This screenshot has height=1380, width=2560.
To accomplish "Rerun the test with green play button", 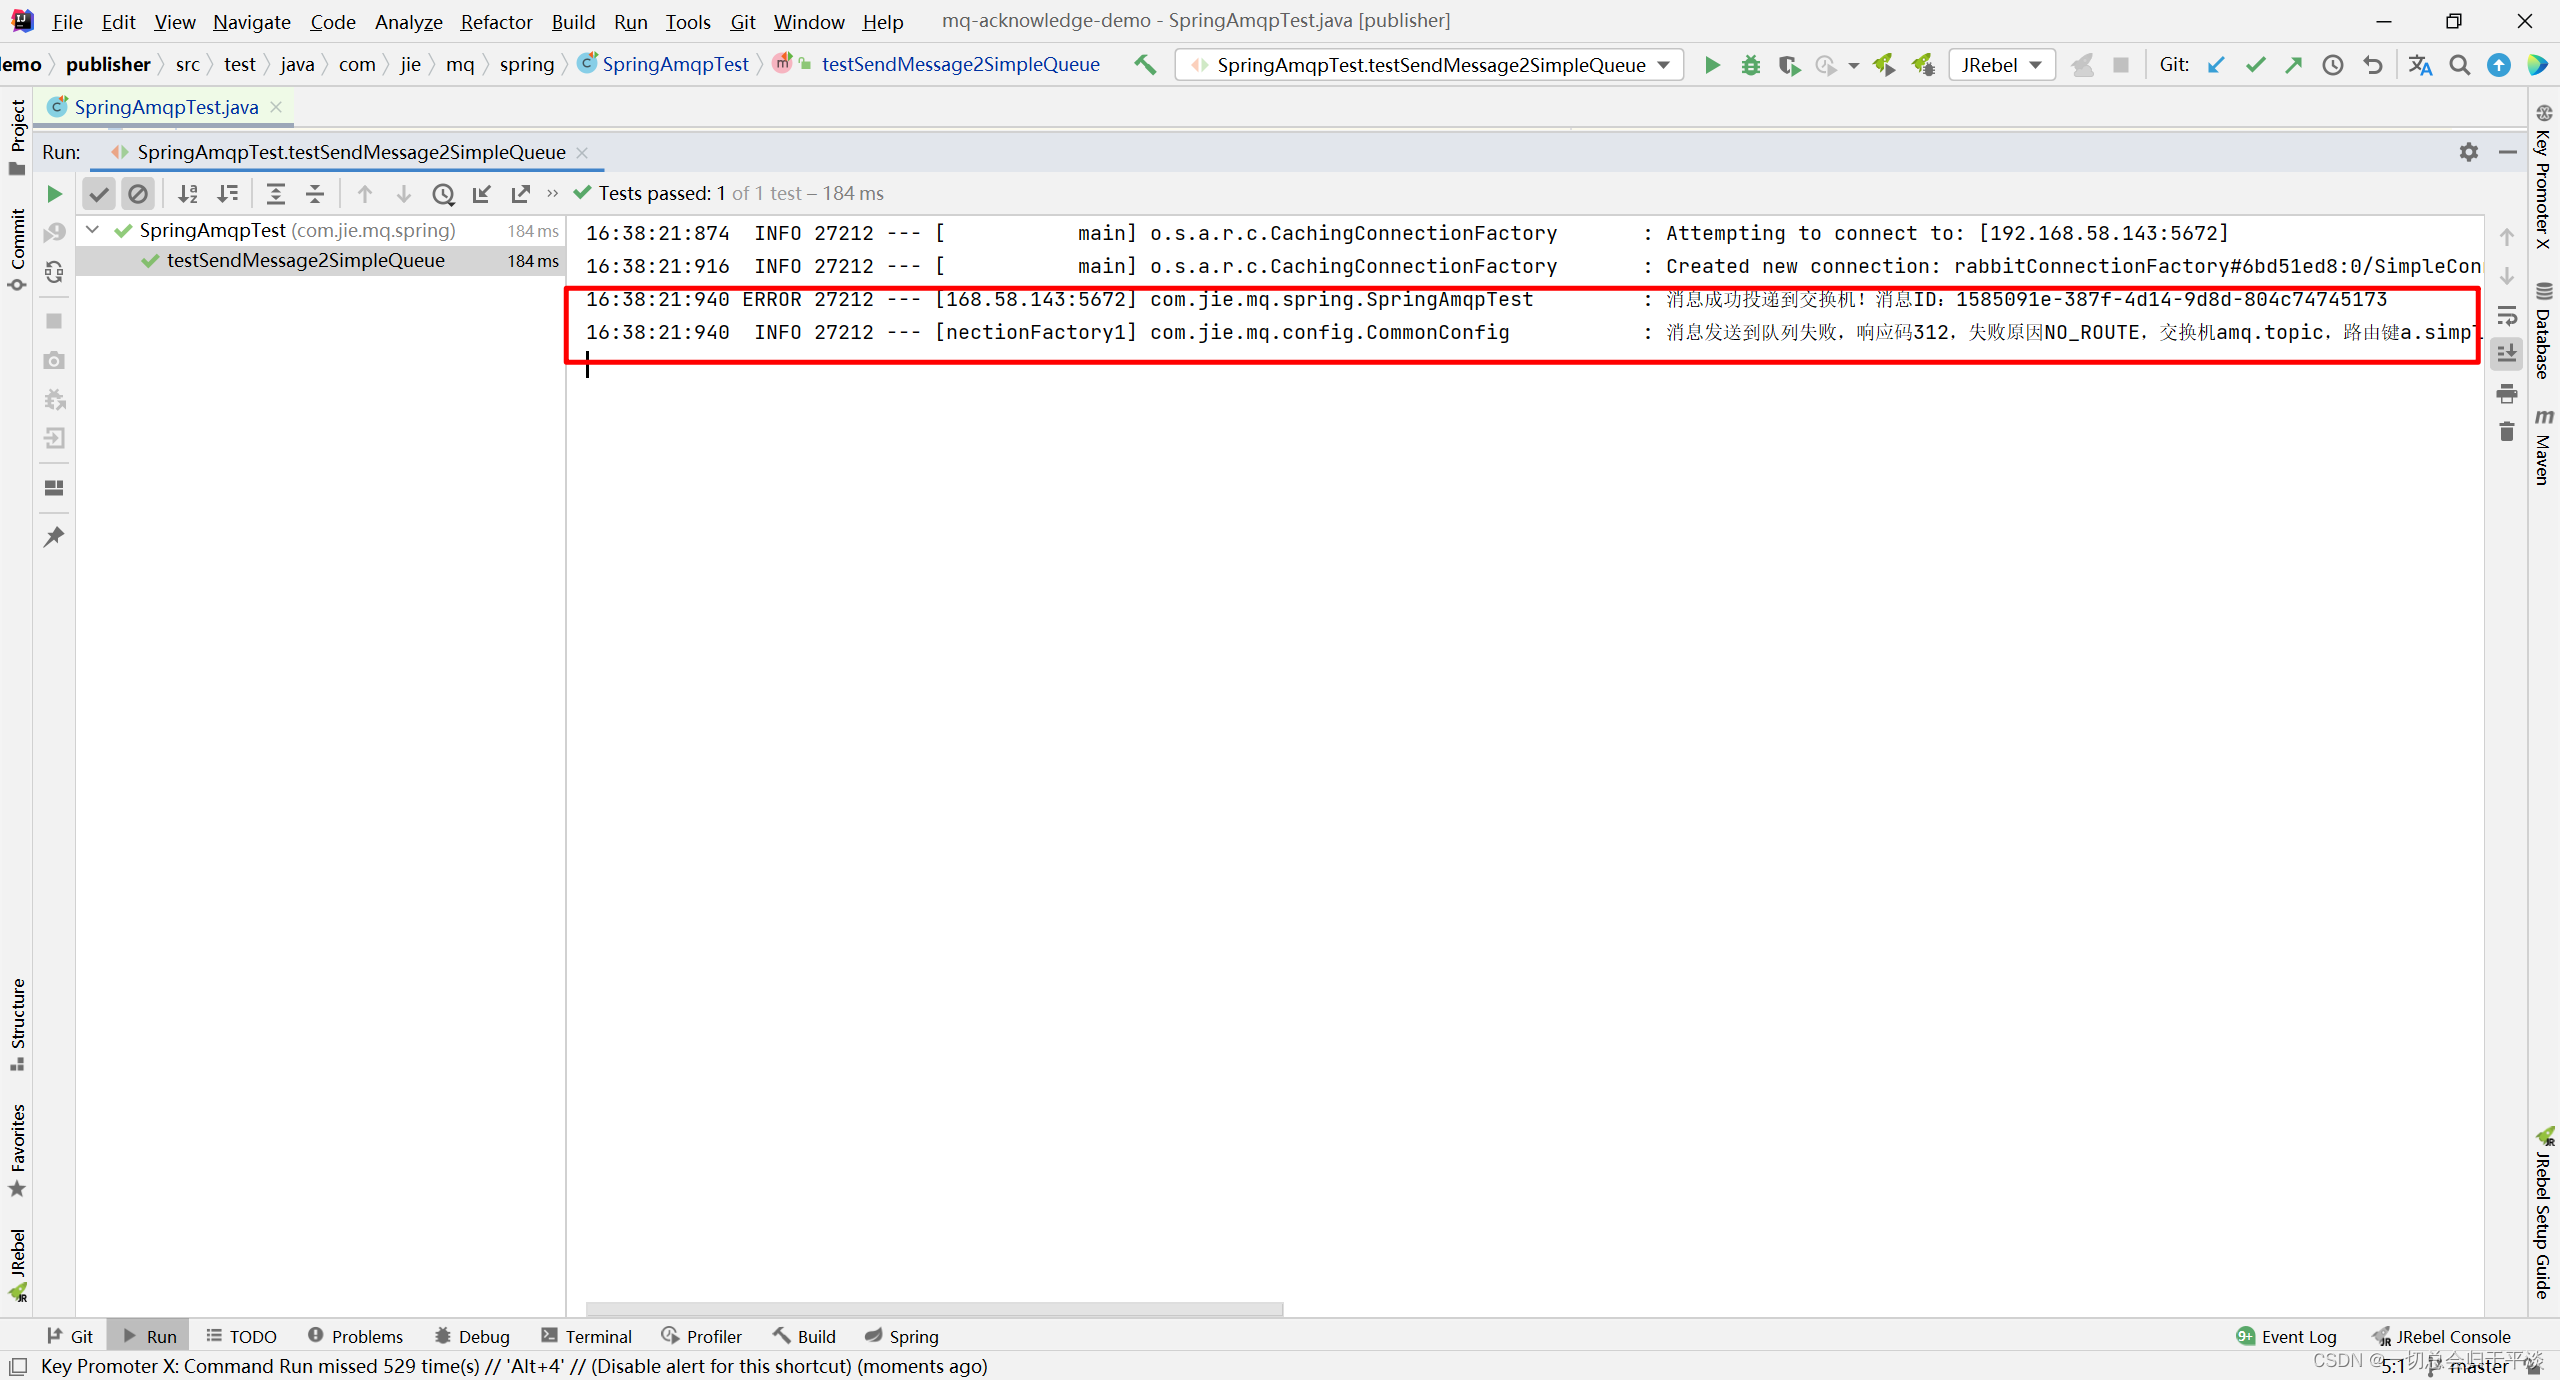I will coord(54,193).
